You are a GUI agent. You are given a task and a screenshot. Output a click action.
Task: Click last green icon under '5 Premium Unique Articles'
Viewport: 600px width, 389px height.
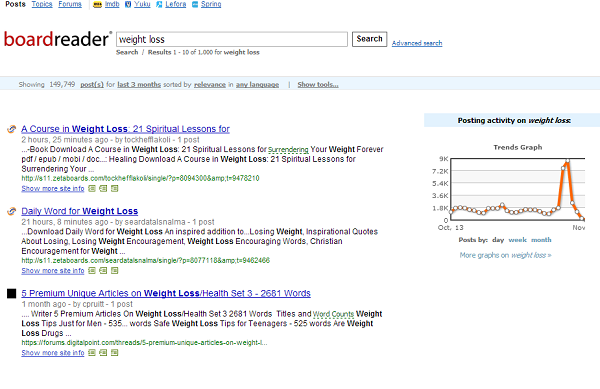(115, 353)
